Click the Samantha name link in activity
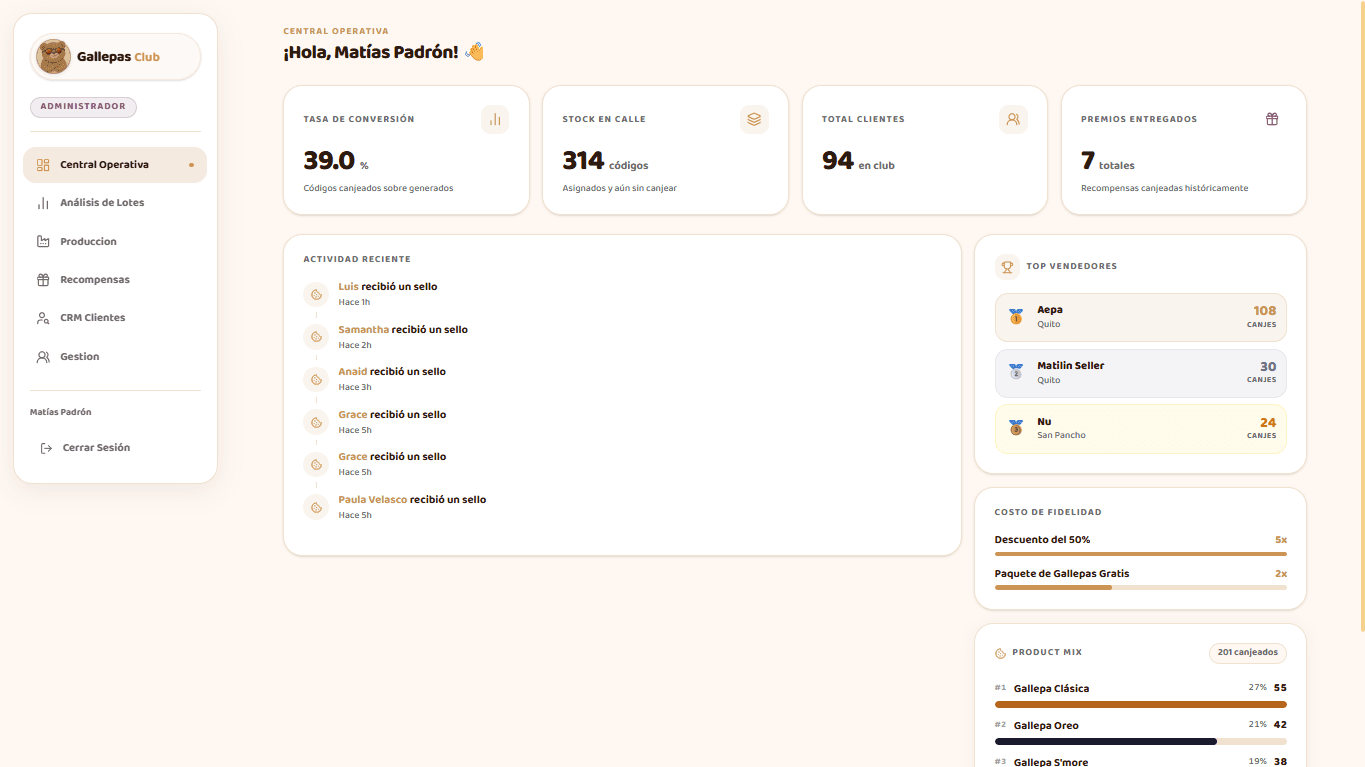 click(x=364, y=330)
